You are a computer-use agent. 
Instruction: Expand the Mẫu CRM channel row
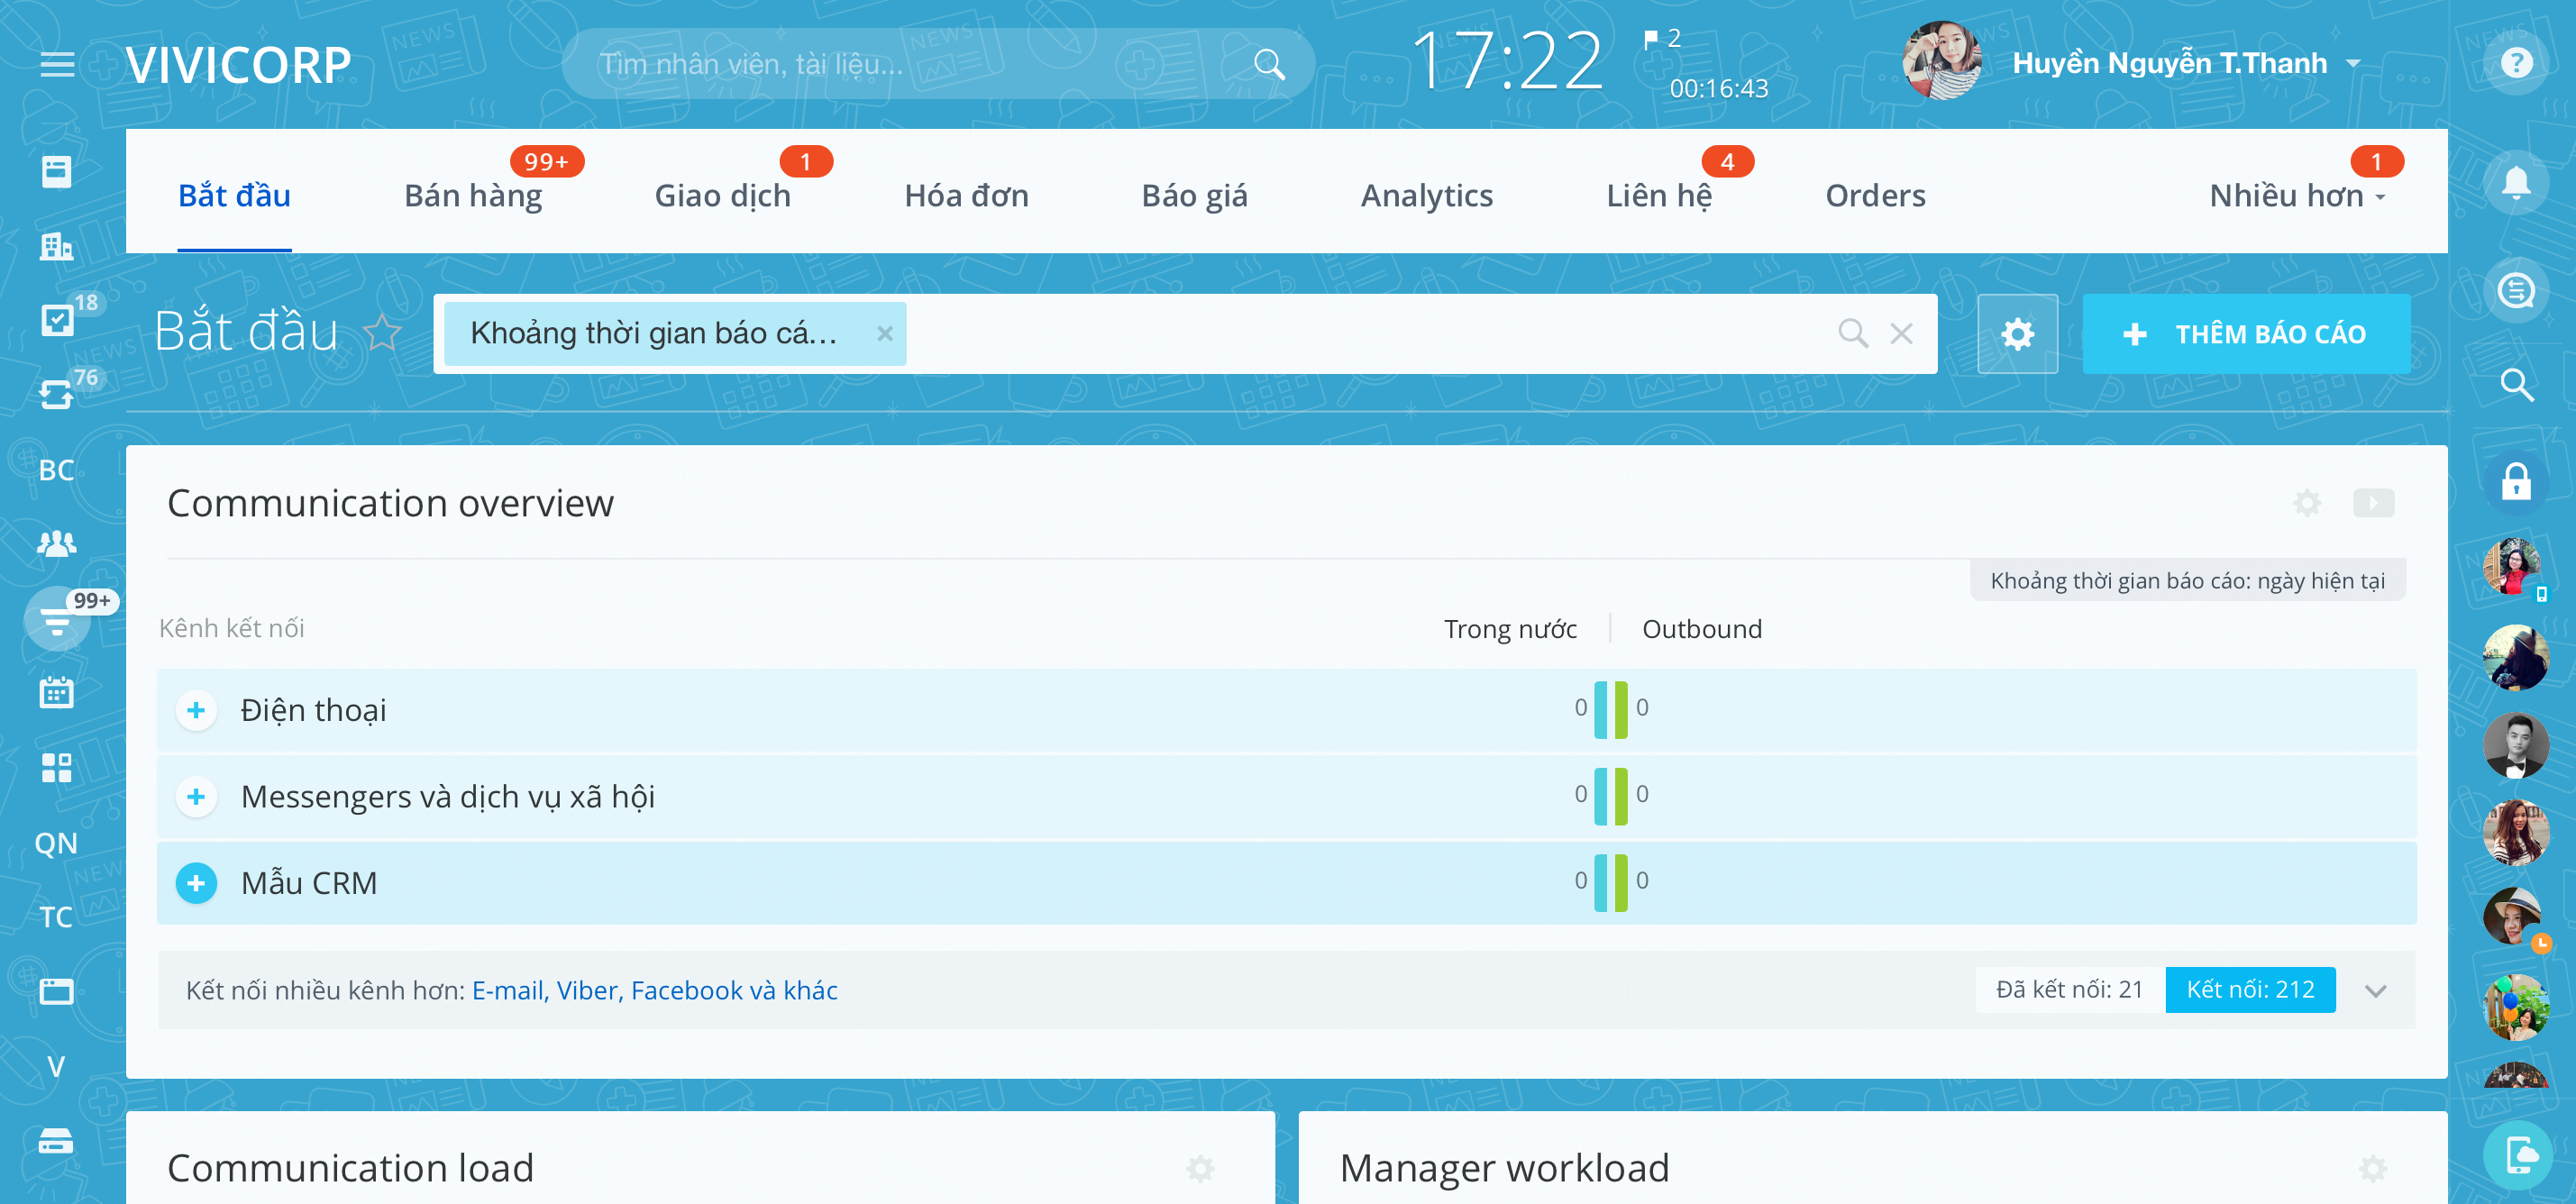coord(196,883)
